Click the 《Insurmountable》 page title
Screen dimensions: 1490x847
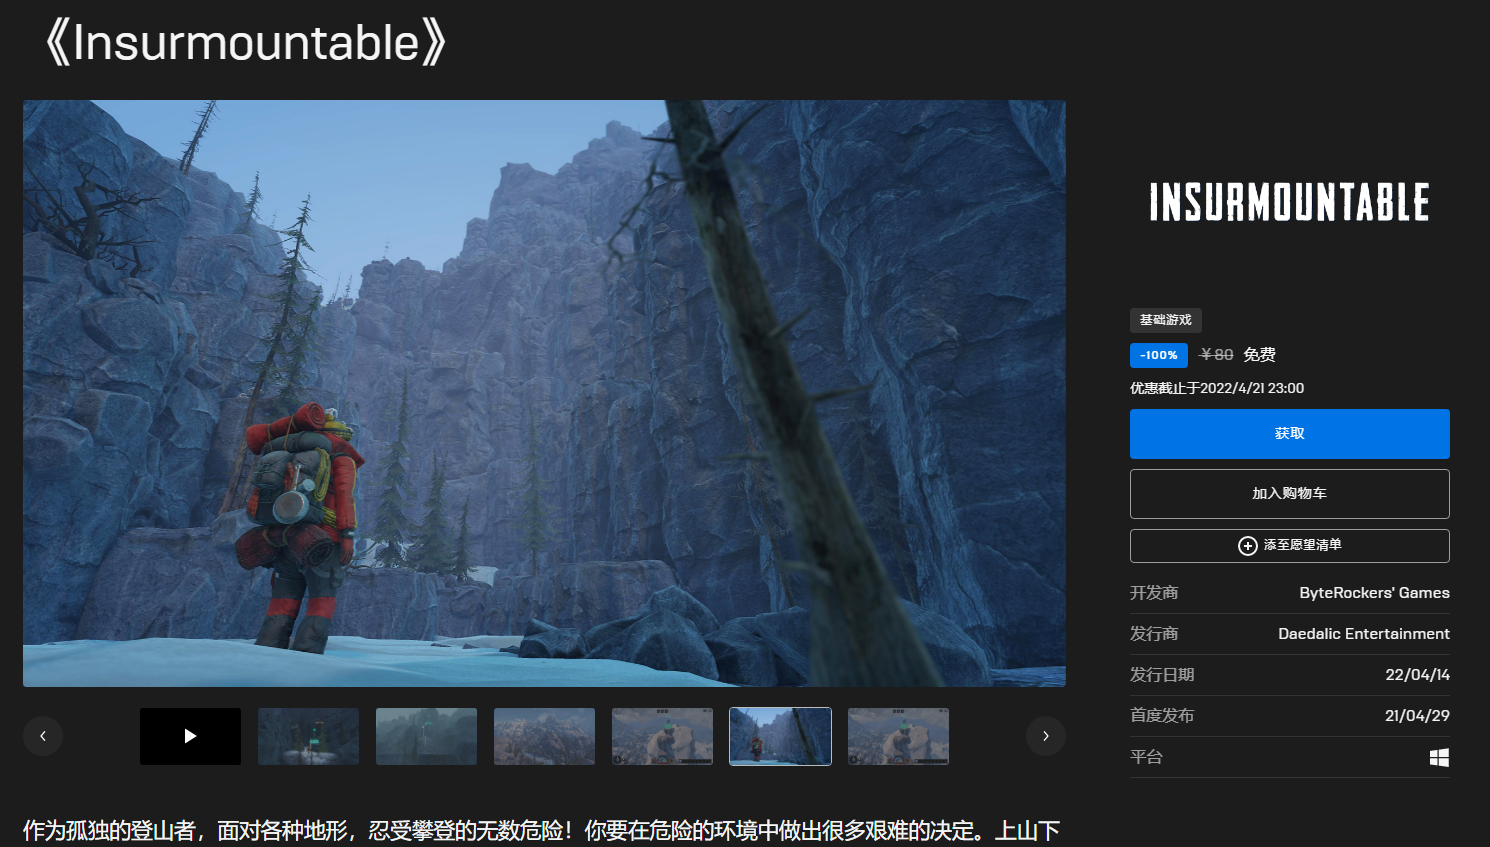tap(245, 43)
